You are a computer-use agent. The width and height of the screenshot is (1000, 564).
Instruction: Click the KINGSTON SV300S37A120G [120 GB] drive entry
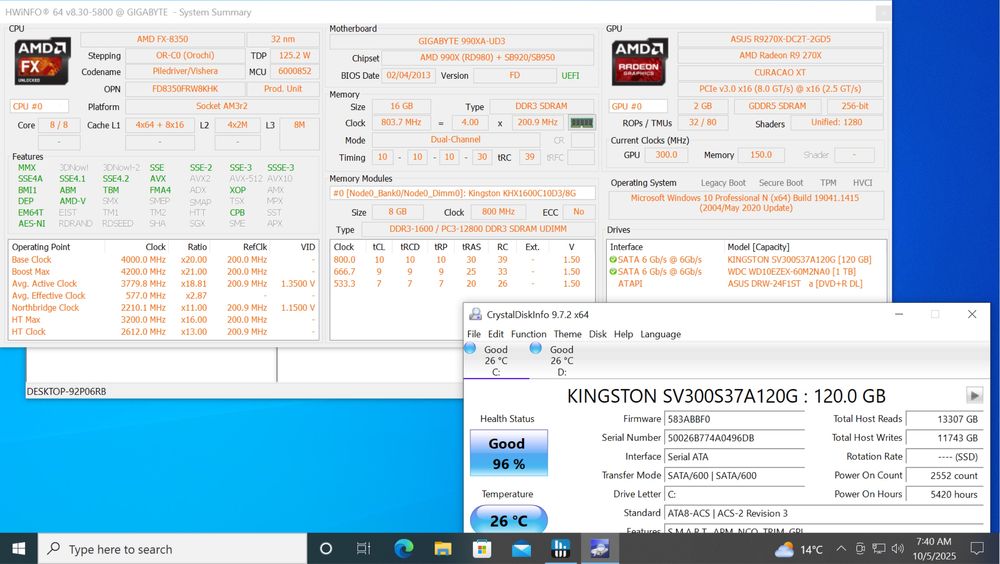[799, 260]
